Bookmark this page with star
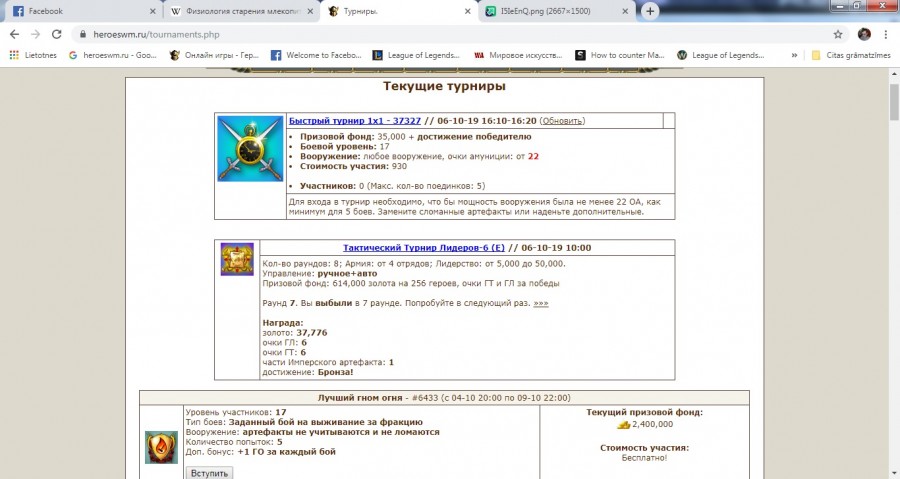This screenshot has height=479, width=900. pyautogui.click(x=838, y=34)
